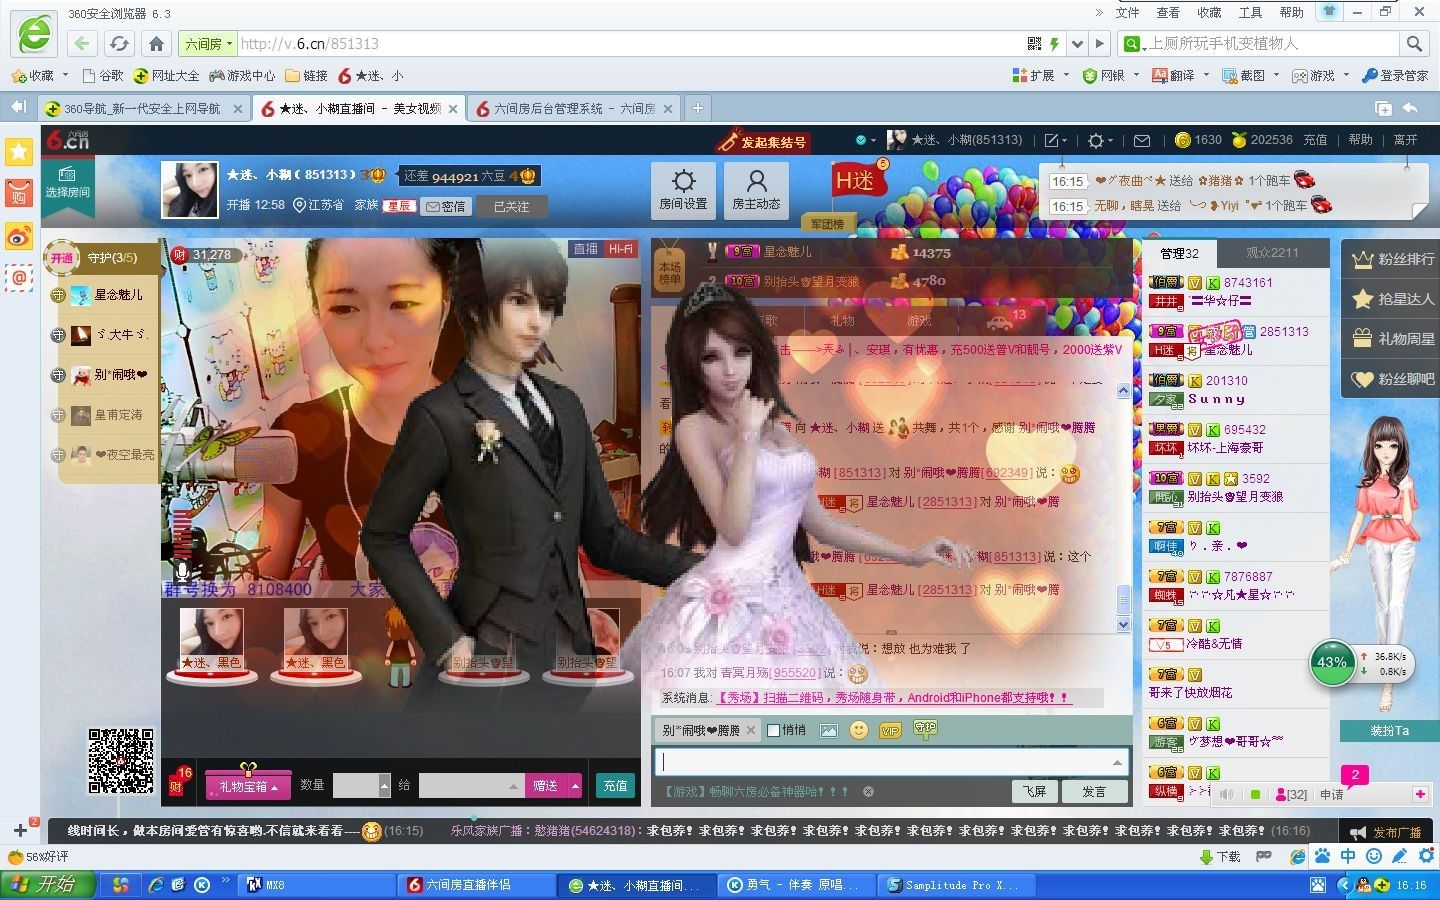Open the 文件 menu

(1127, 12)
